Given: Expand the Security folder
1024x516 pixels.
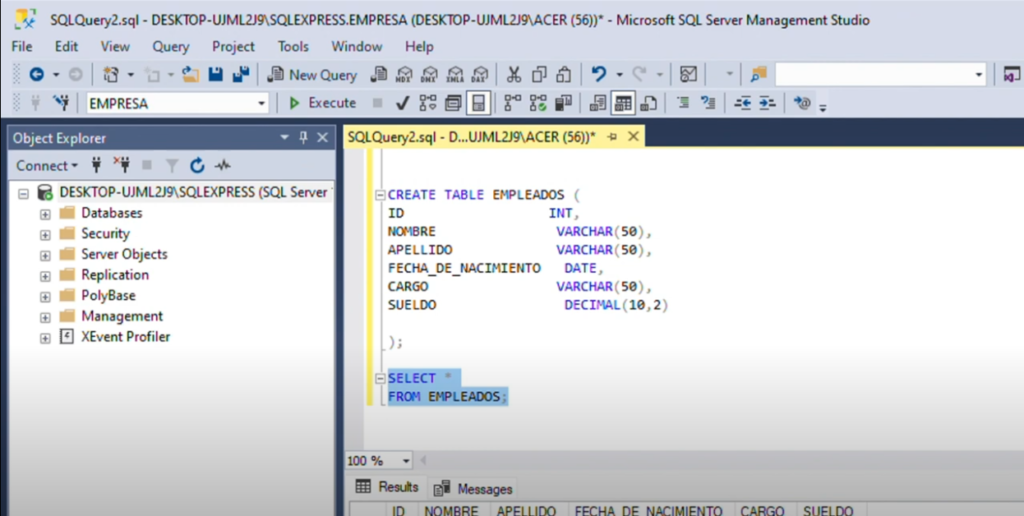Looking at the screenshot, I should (45, 234).
